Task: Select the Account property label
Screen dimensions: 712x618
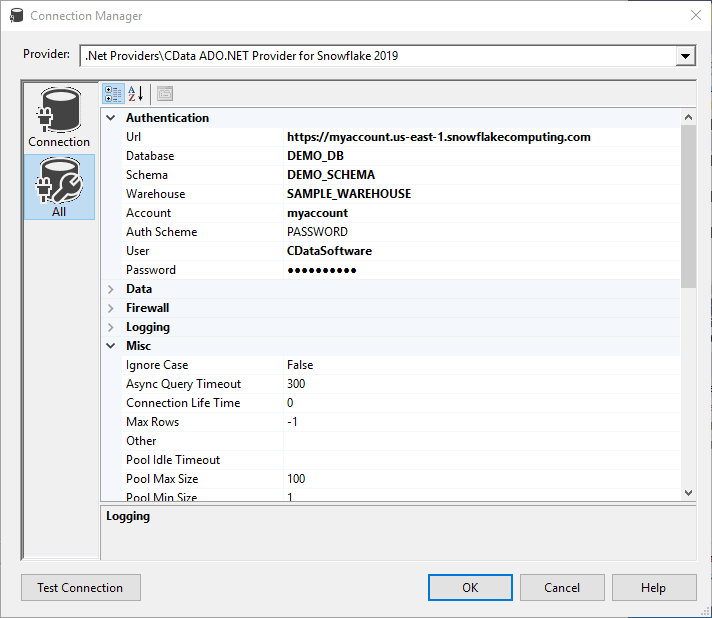Action: click(x=148, y=213)
